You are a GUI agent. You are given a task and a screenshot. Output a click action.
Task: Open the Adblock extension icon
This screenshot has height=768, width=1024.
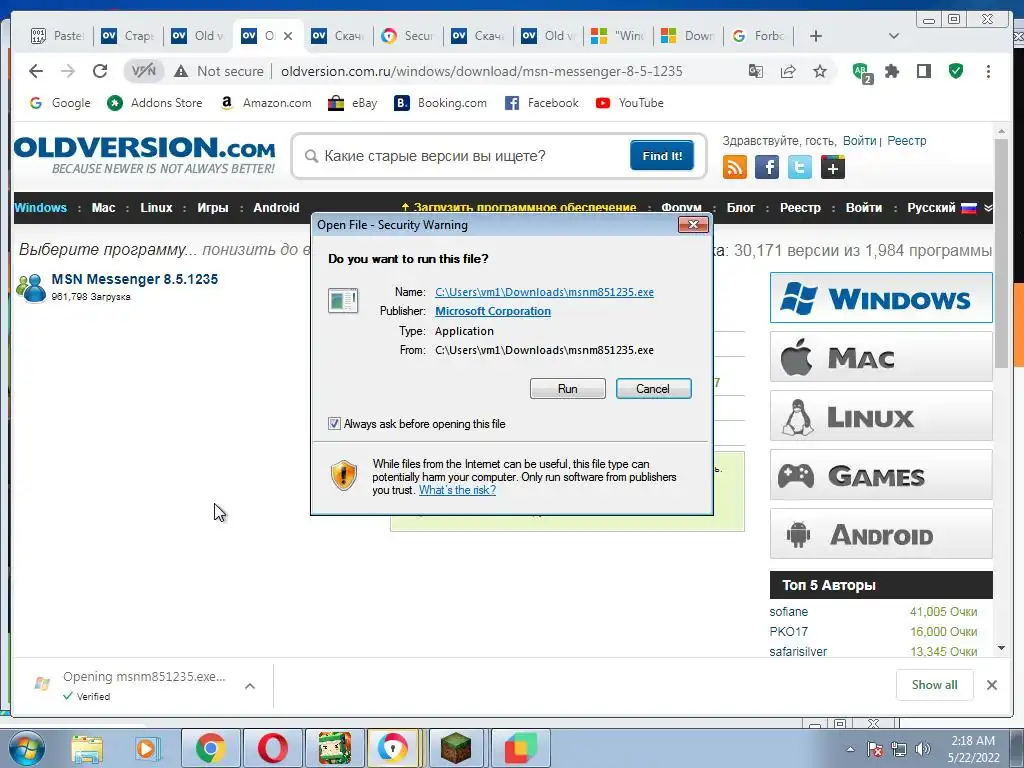tap(862, 72)
